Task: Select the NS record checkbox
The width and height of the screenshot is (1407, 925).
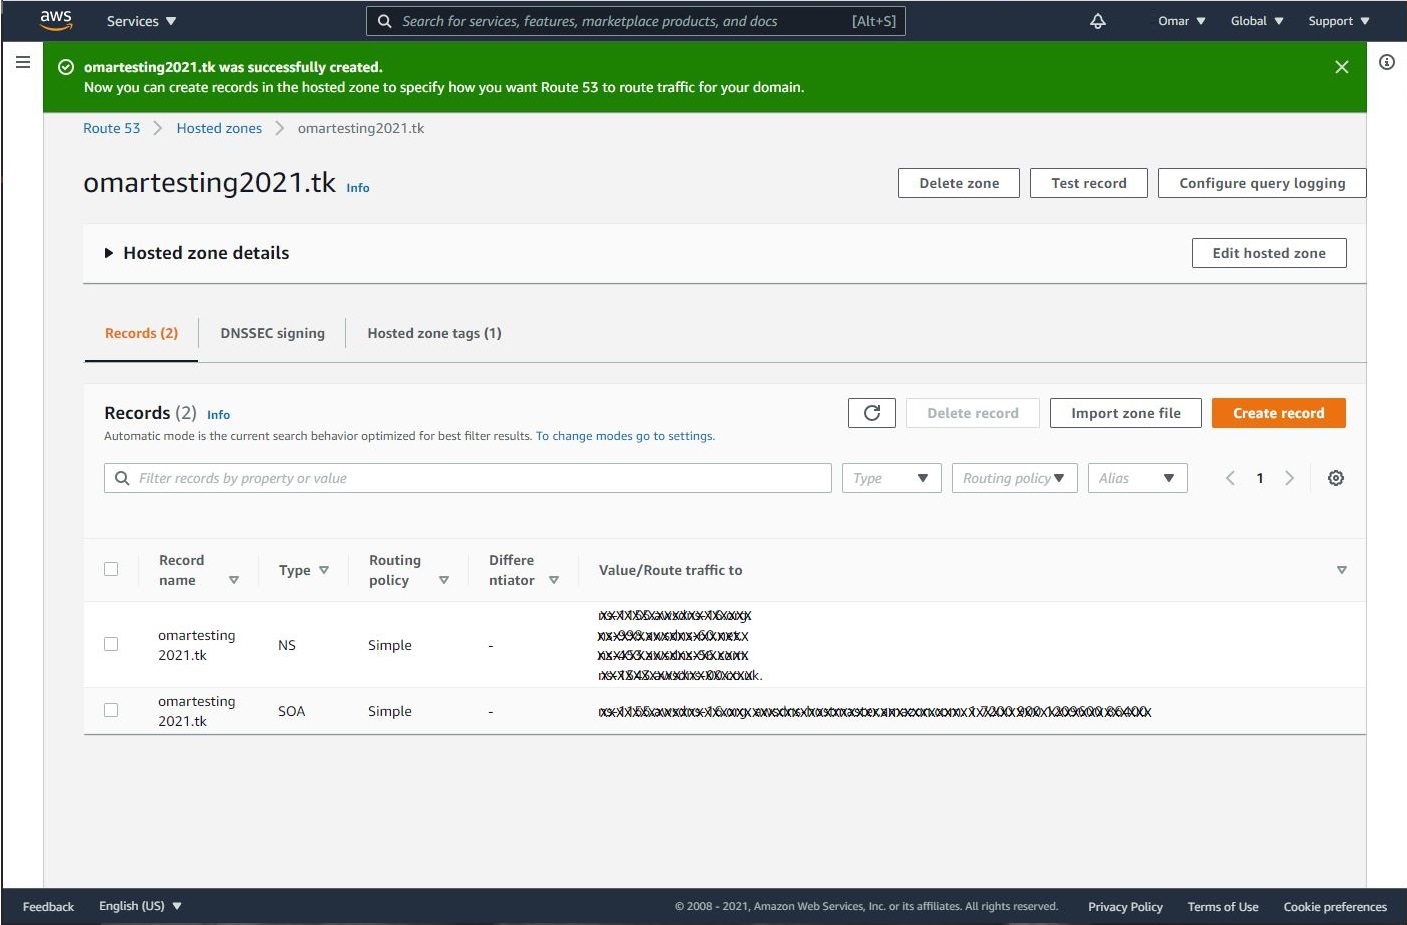Action: point(111,644)
